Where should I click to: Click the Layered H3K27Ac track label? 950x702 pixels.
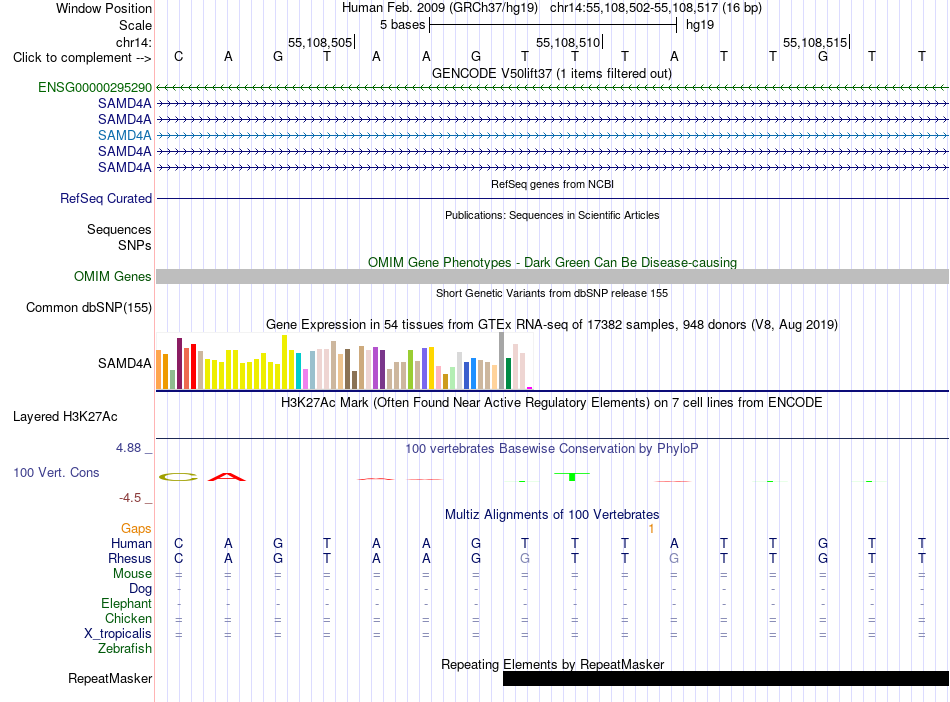[65, 417]
